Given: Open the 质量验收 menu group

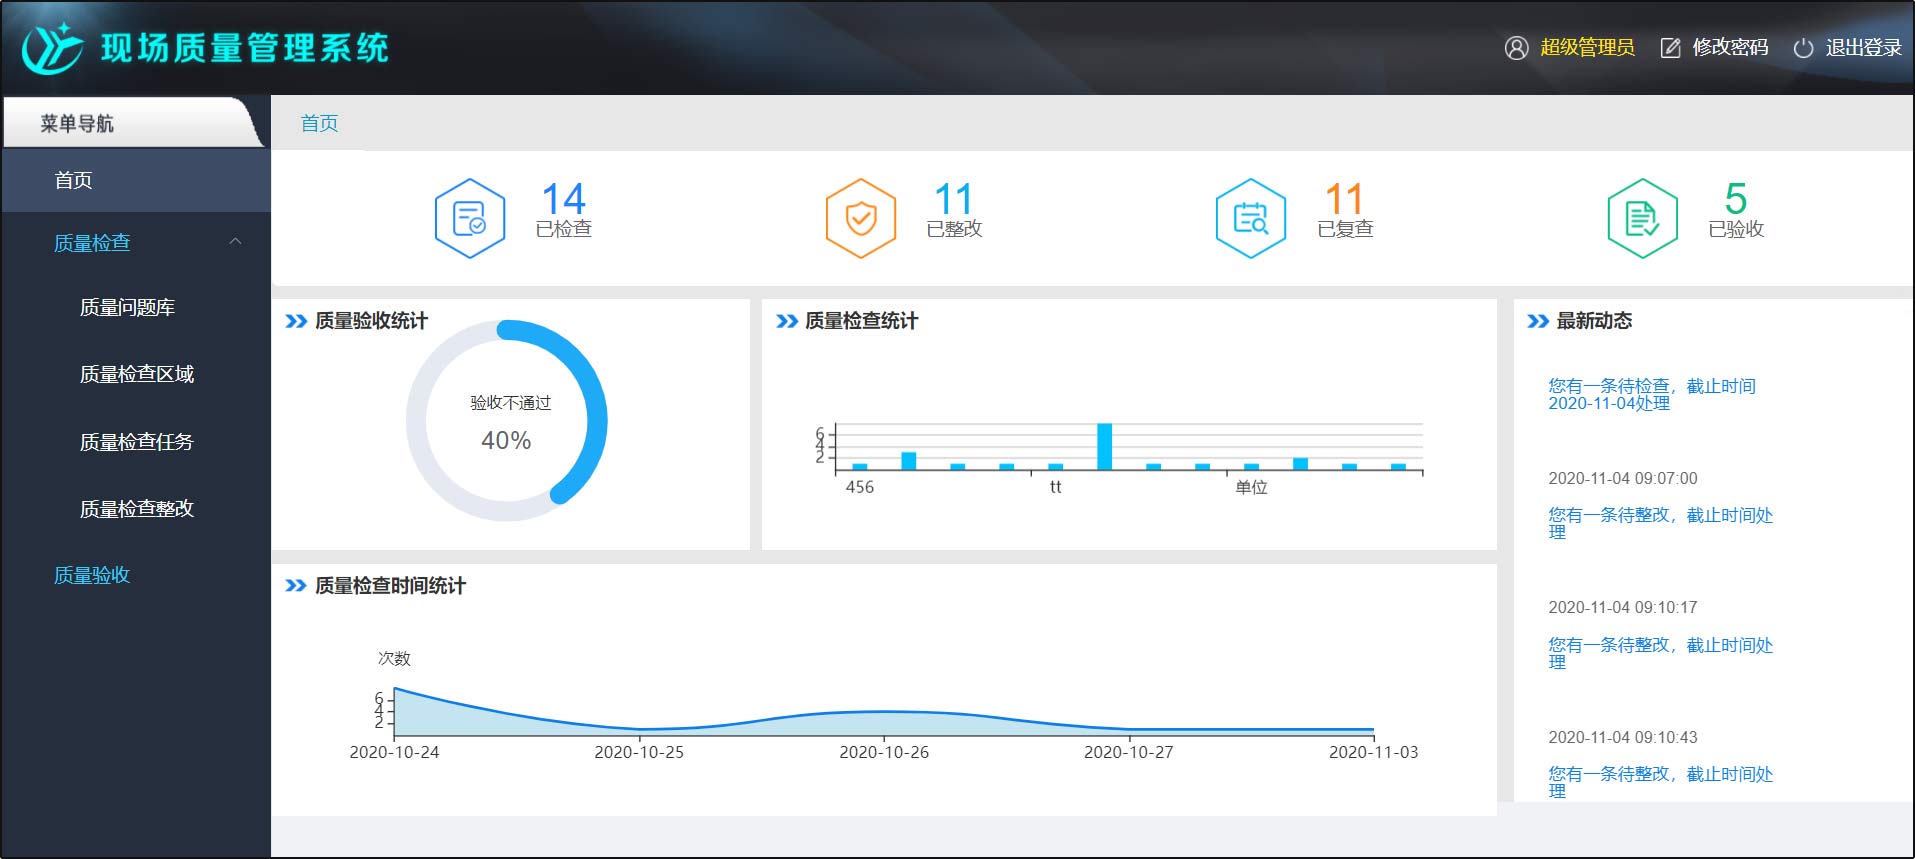Looking at the screenshot, I should (x=92, y=575).
